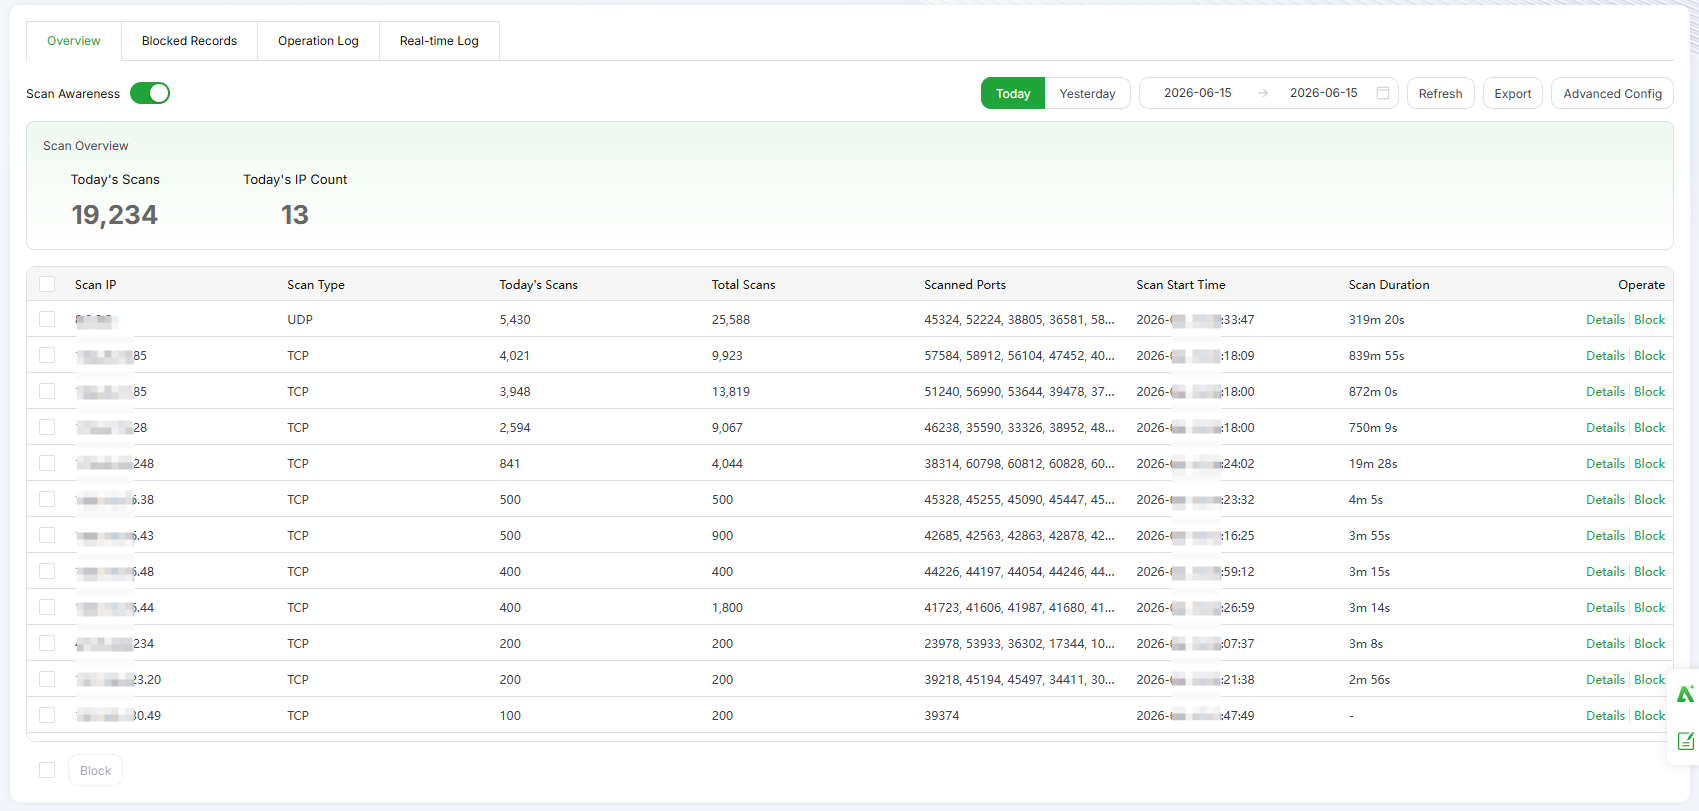Image resolution: width=1699 pixels, height=811 pixels.
Task: Open Details for row with 4m 5s duration
Action: coord(1605,499)
